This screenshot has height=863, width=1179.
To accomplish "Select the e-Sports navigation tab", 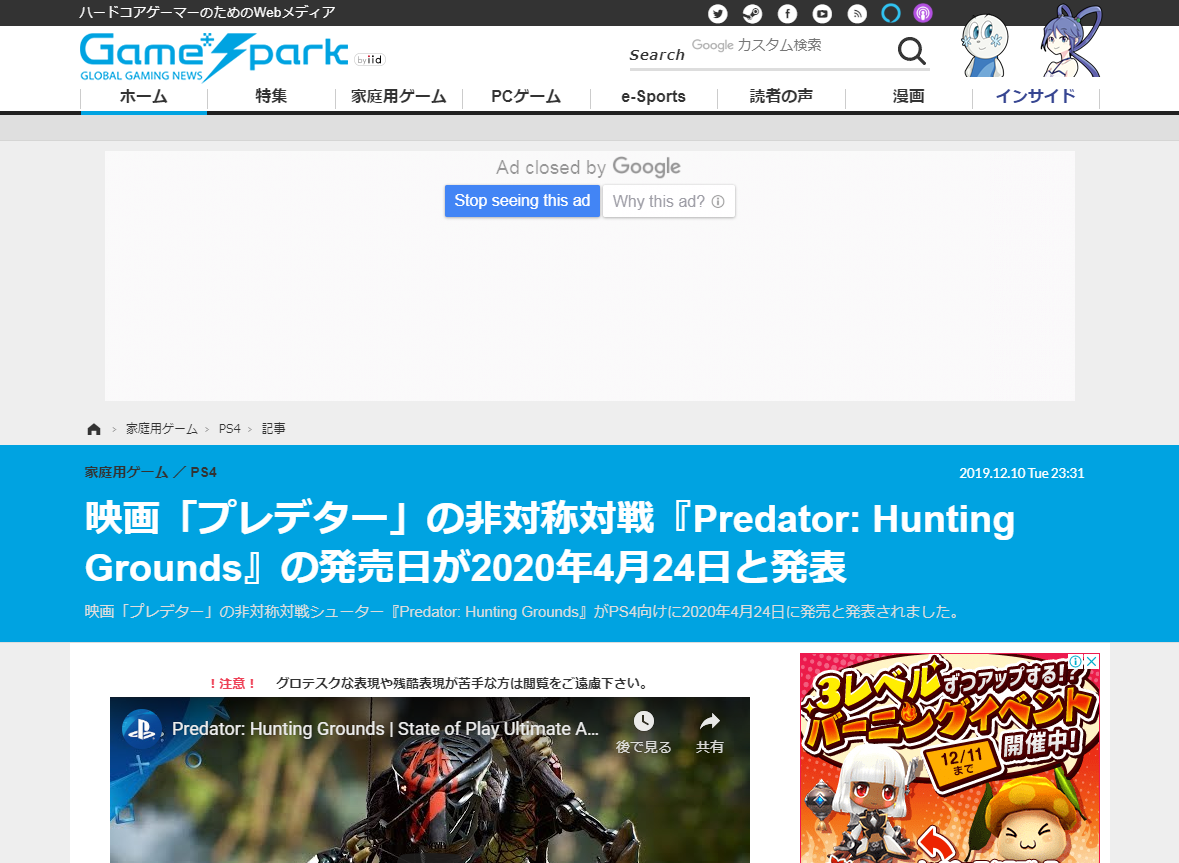I will [653, 97].
